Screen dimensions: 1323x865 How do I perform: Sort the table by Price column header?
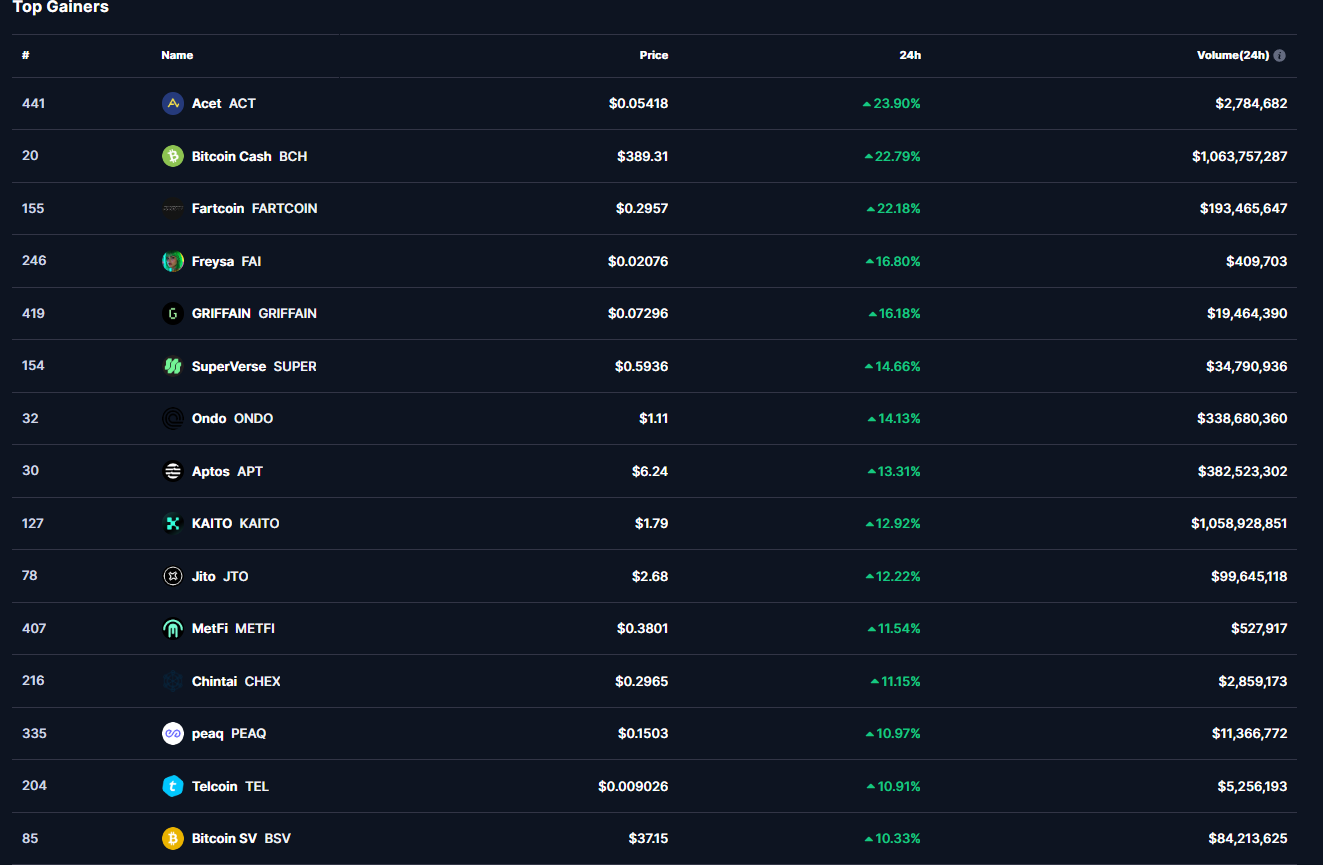pyautogui.click(x=653, y=55)
